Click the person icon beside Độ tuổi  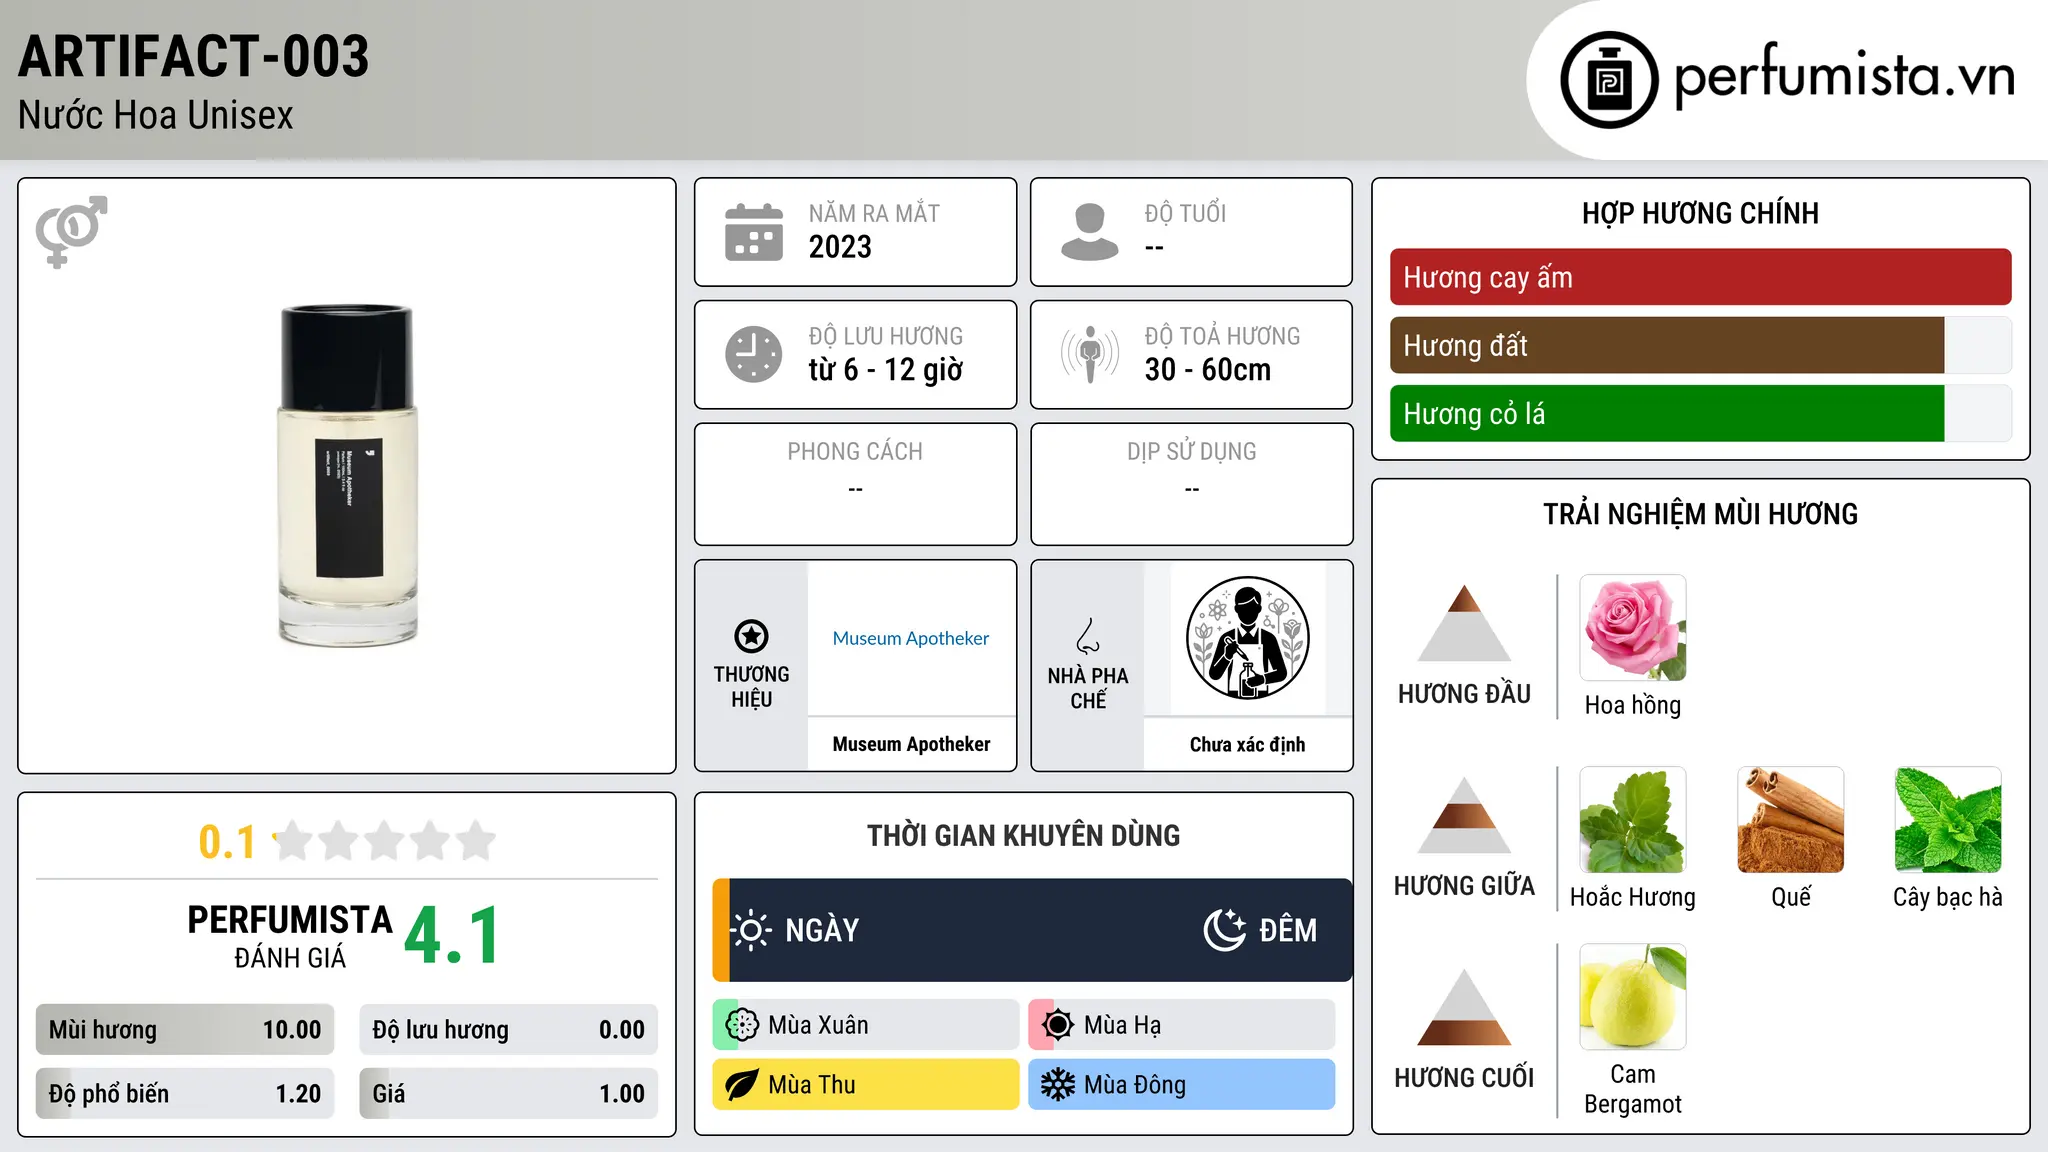(x=1090, y=232)
